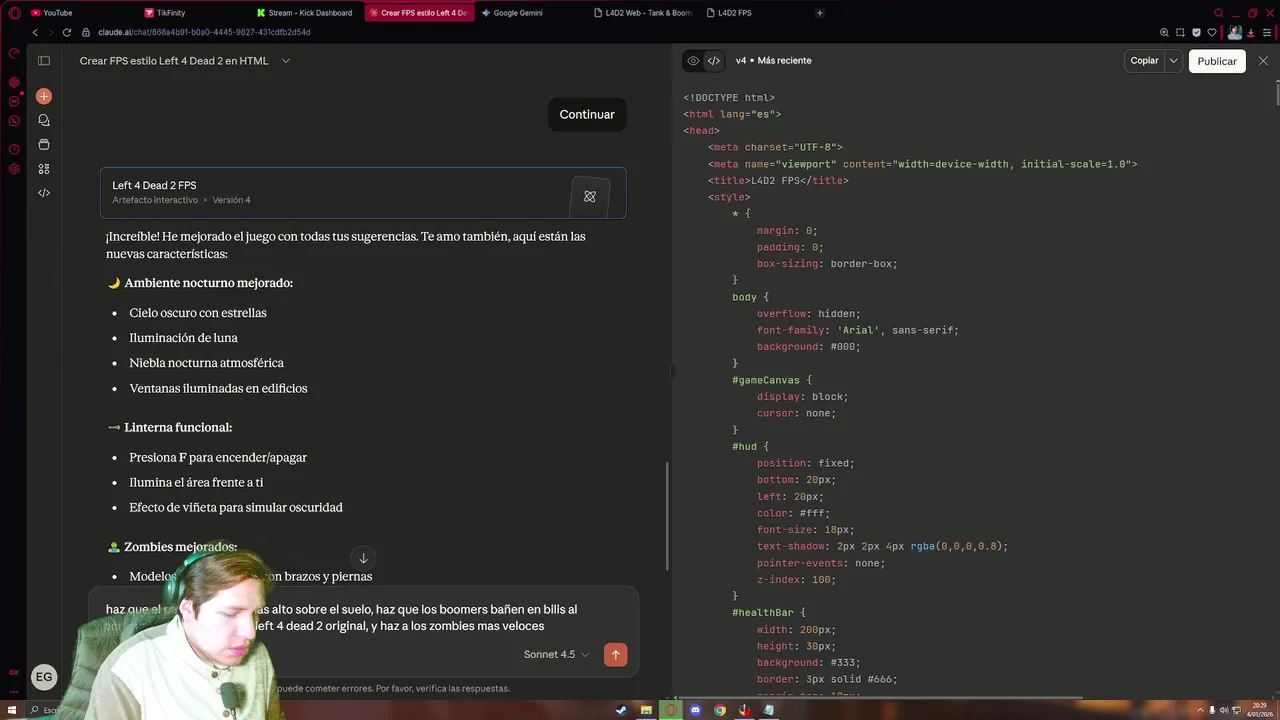
Task: Reload the current page
Action: pyautogui.click(x=67, y=32)
